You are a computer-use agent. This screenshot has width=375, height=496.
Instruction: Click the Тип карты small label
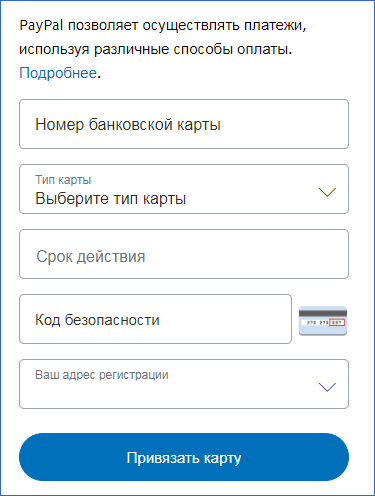tap(63, 180)
